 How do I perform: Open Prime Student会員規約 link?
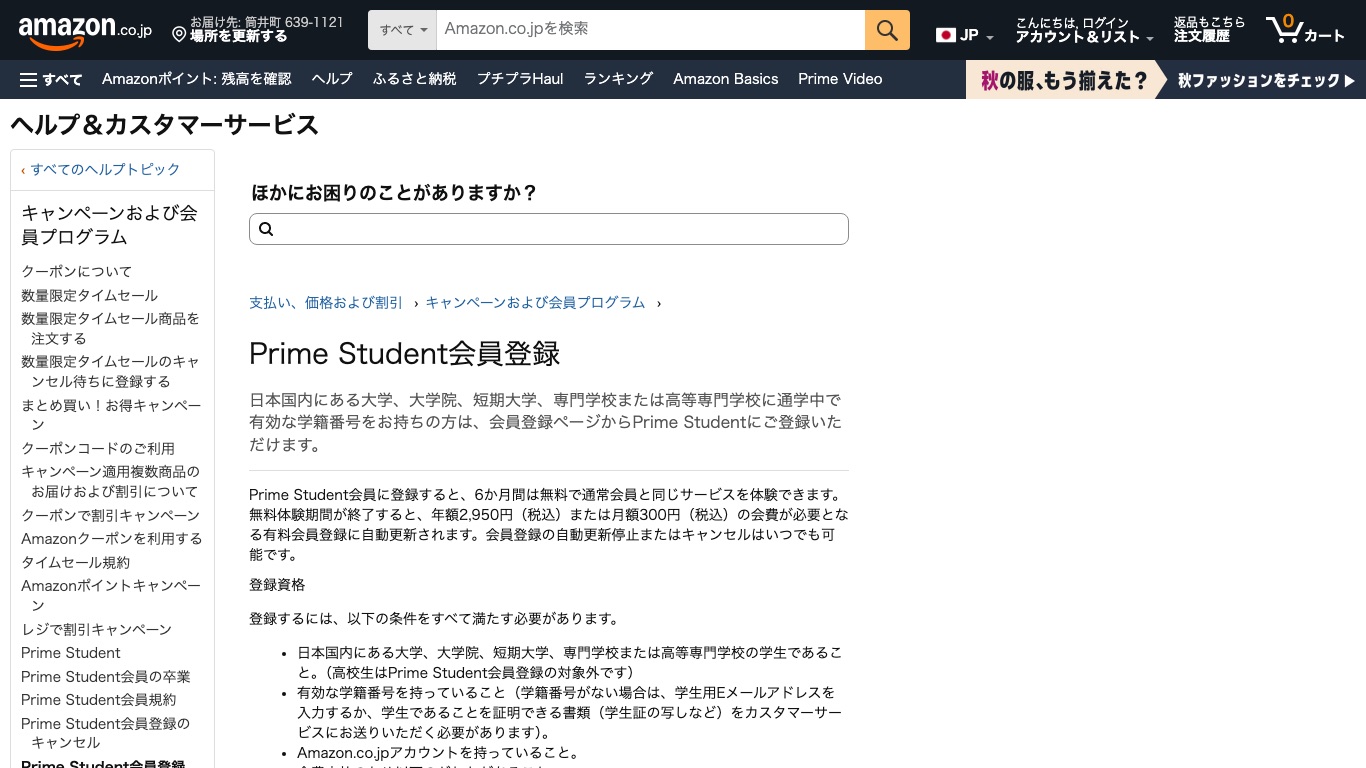pos(99,700)
